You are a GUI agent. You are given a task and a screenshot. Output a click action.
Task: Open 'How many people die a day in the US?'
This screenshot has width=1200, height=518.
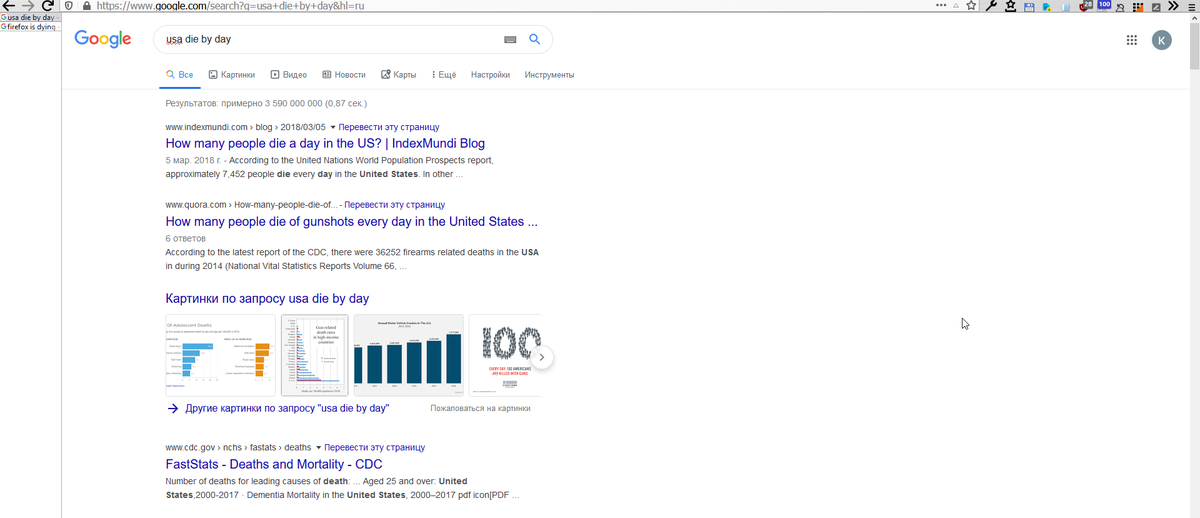pos(325,144)
